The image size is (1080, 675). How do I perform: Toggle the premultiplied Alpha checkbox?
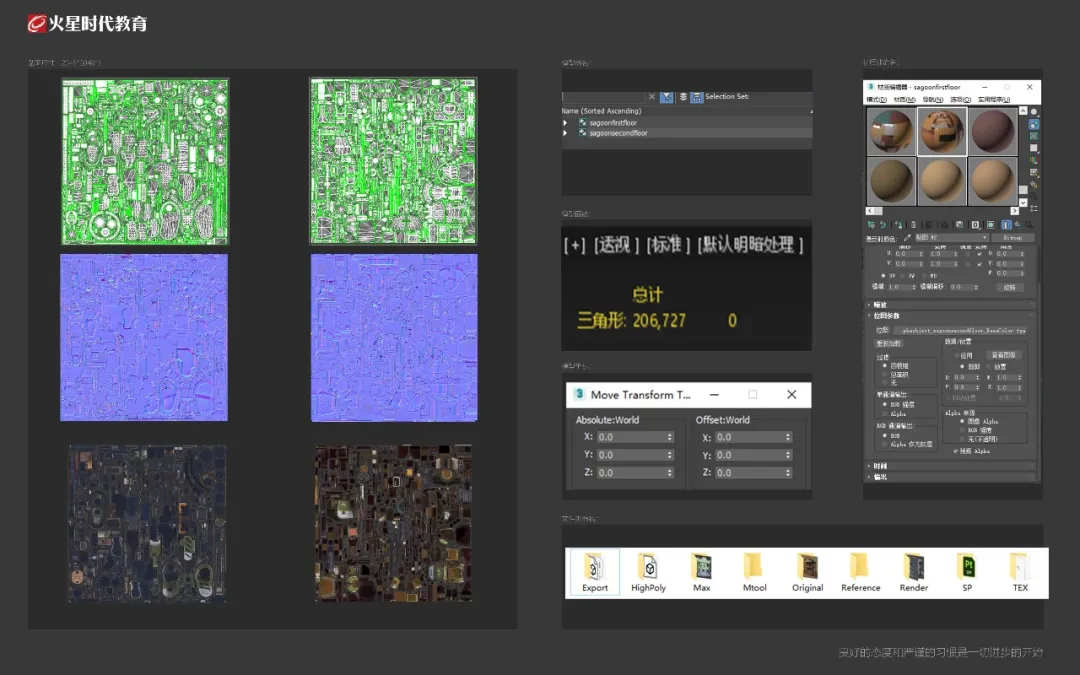point(955,451)
